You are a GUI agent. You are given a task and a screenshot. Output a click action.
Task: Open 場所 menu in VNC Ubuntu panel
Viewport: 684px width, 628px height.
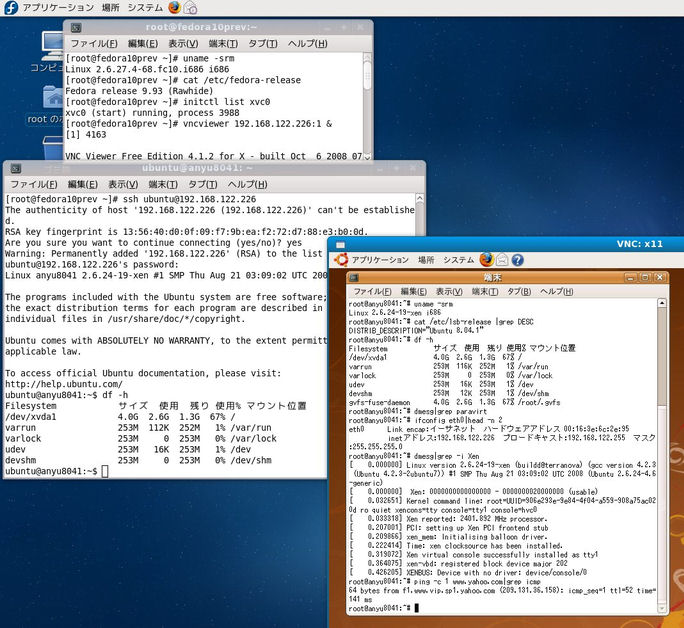coord(426,260)
